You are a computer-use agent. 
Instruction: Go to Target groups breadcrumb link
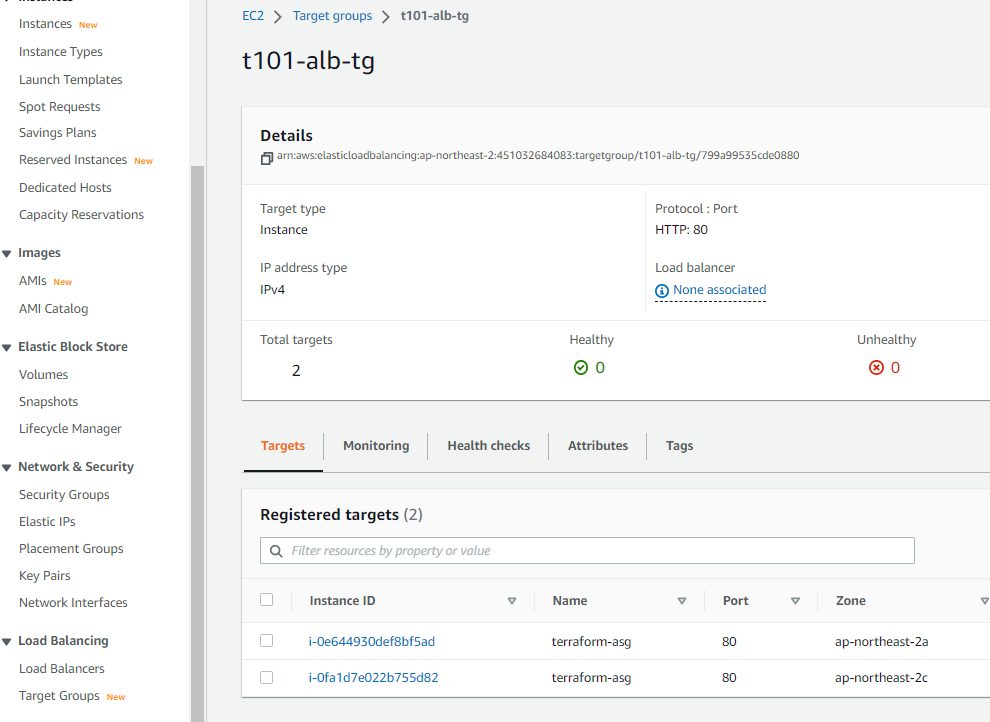pos(333,16)
